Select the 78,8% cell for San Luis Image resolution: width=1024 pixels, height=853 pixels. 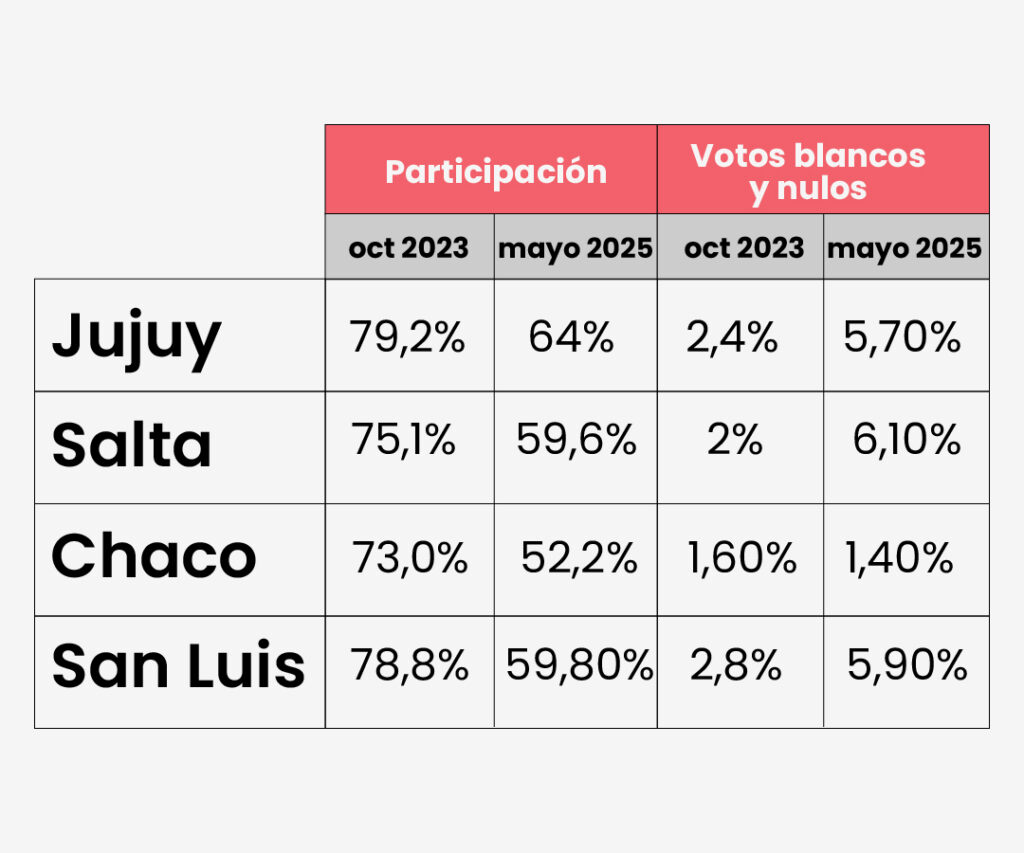[x=410, y=665]
